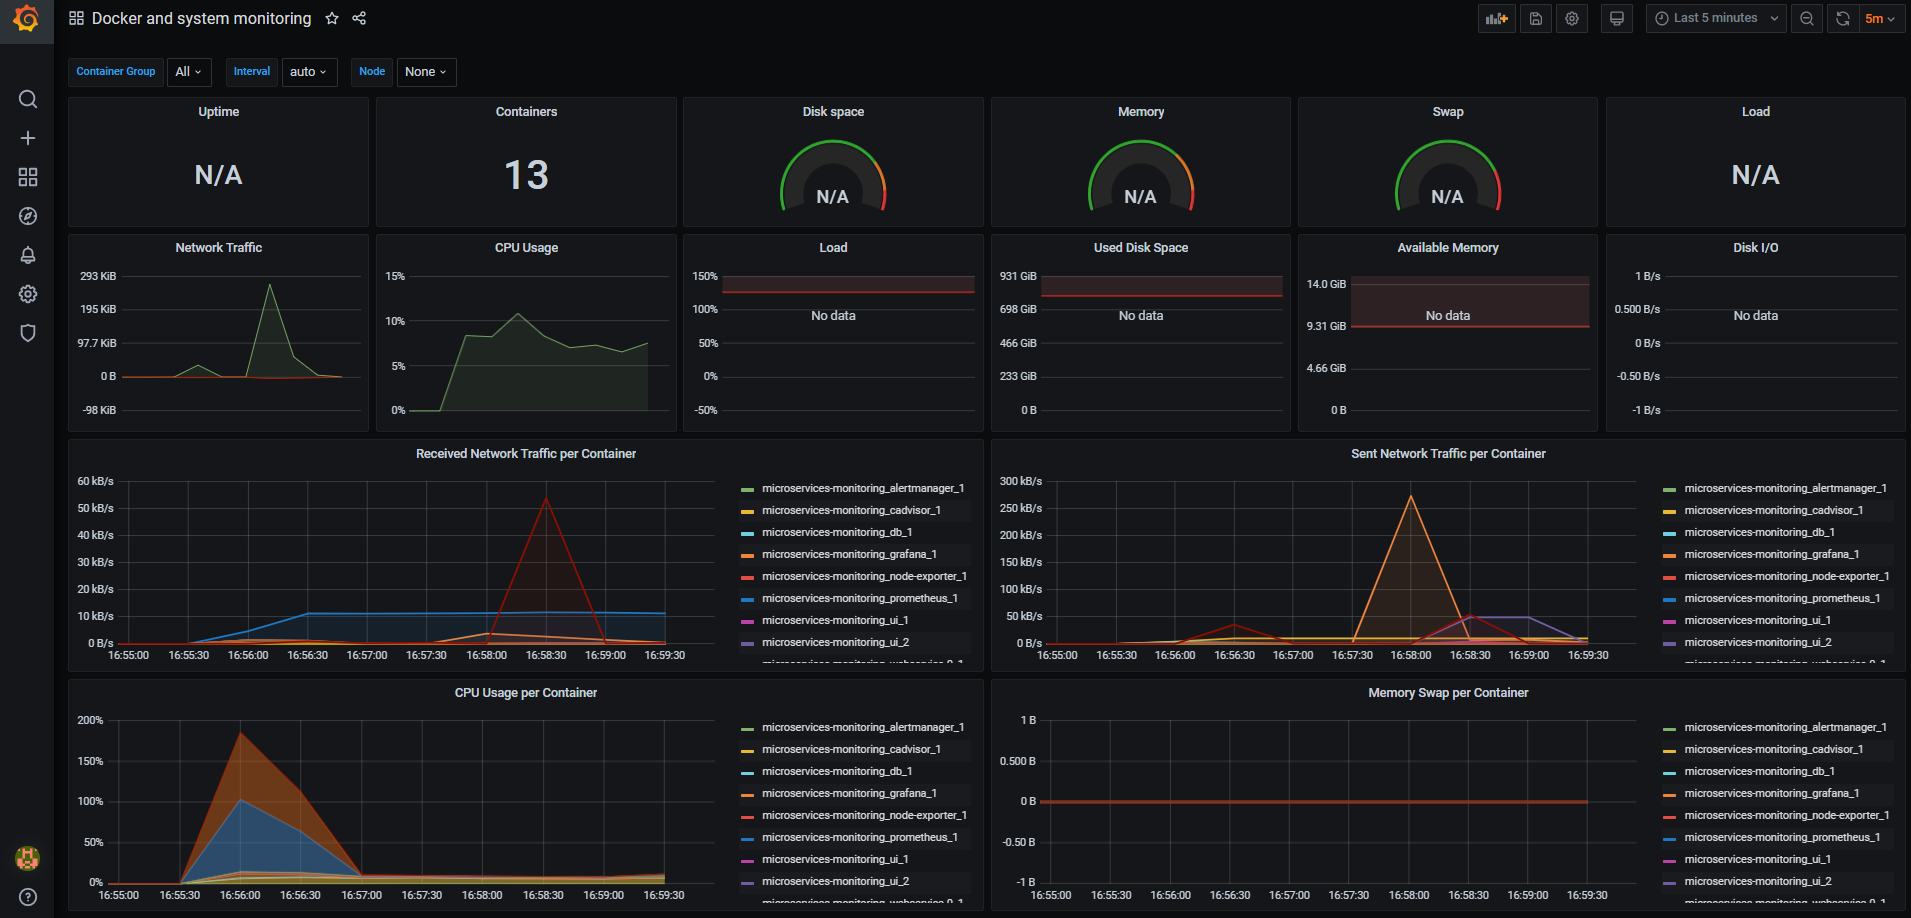Click dashboard grid icon beside title
This screenshot has width=1911, height=918.
point(76,18)
